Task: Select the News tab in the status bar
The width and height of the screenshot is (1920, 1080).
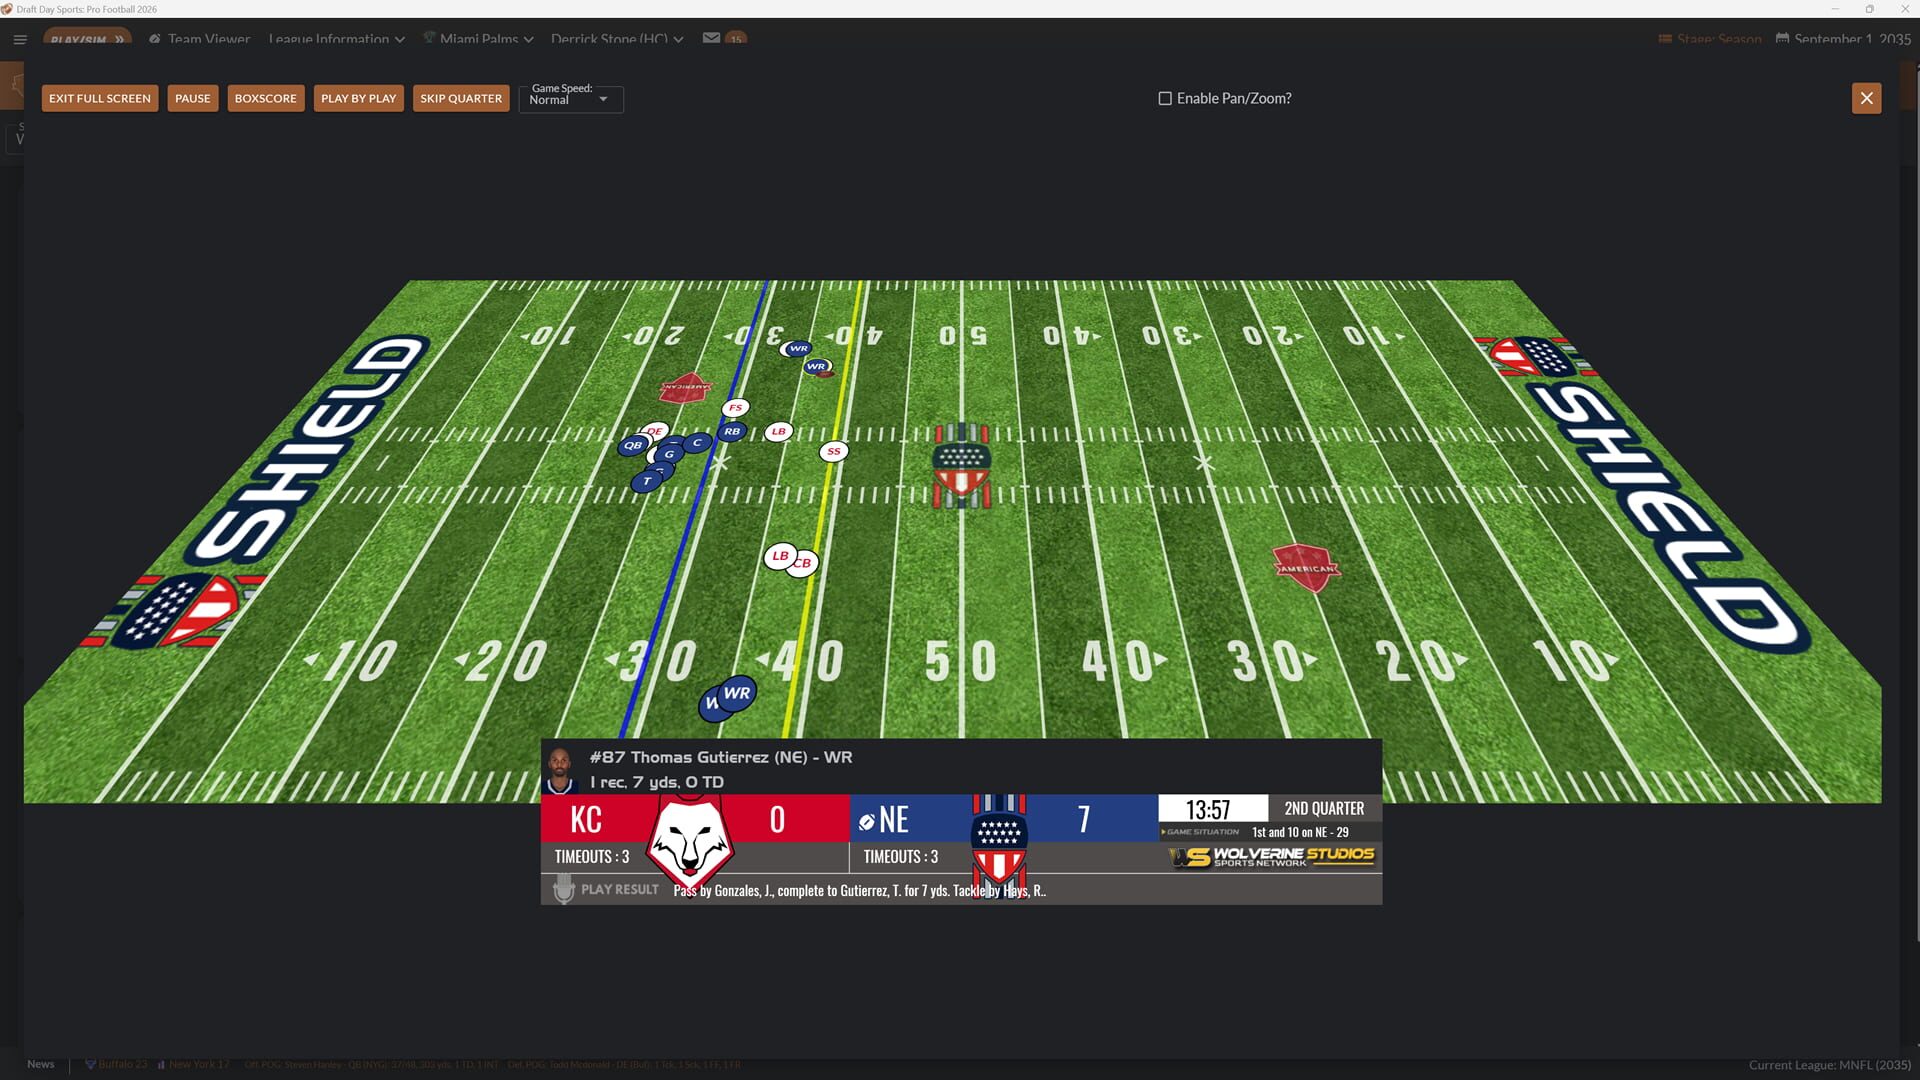Action: click(40, 1064)
